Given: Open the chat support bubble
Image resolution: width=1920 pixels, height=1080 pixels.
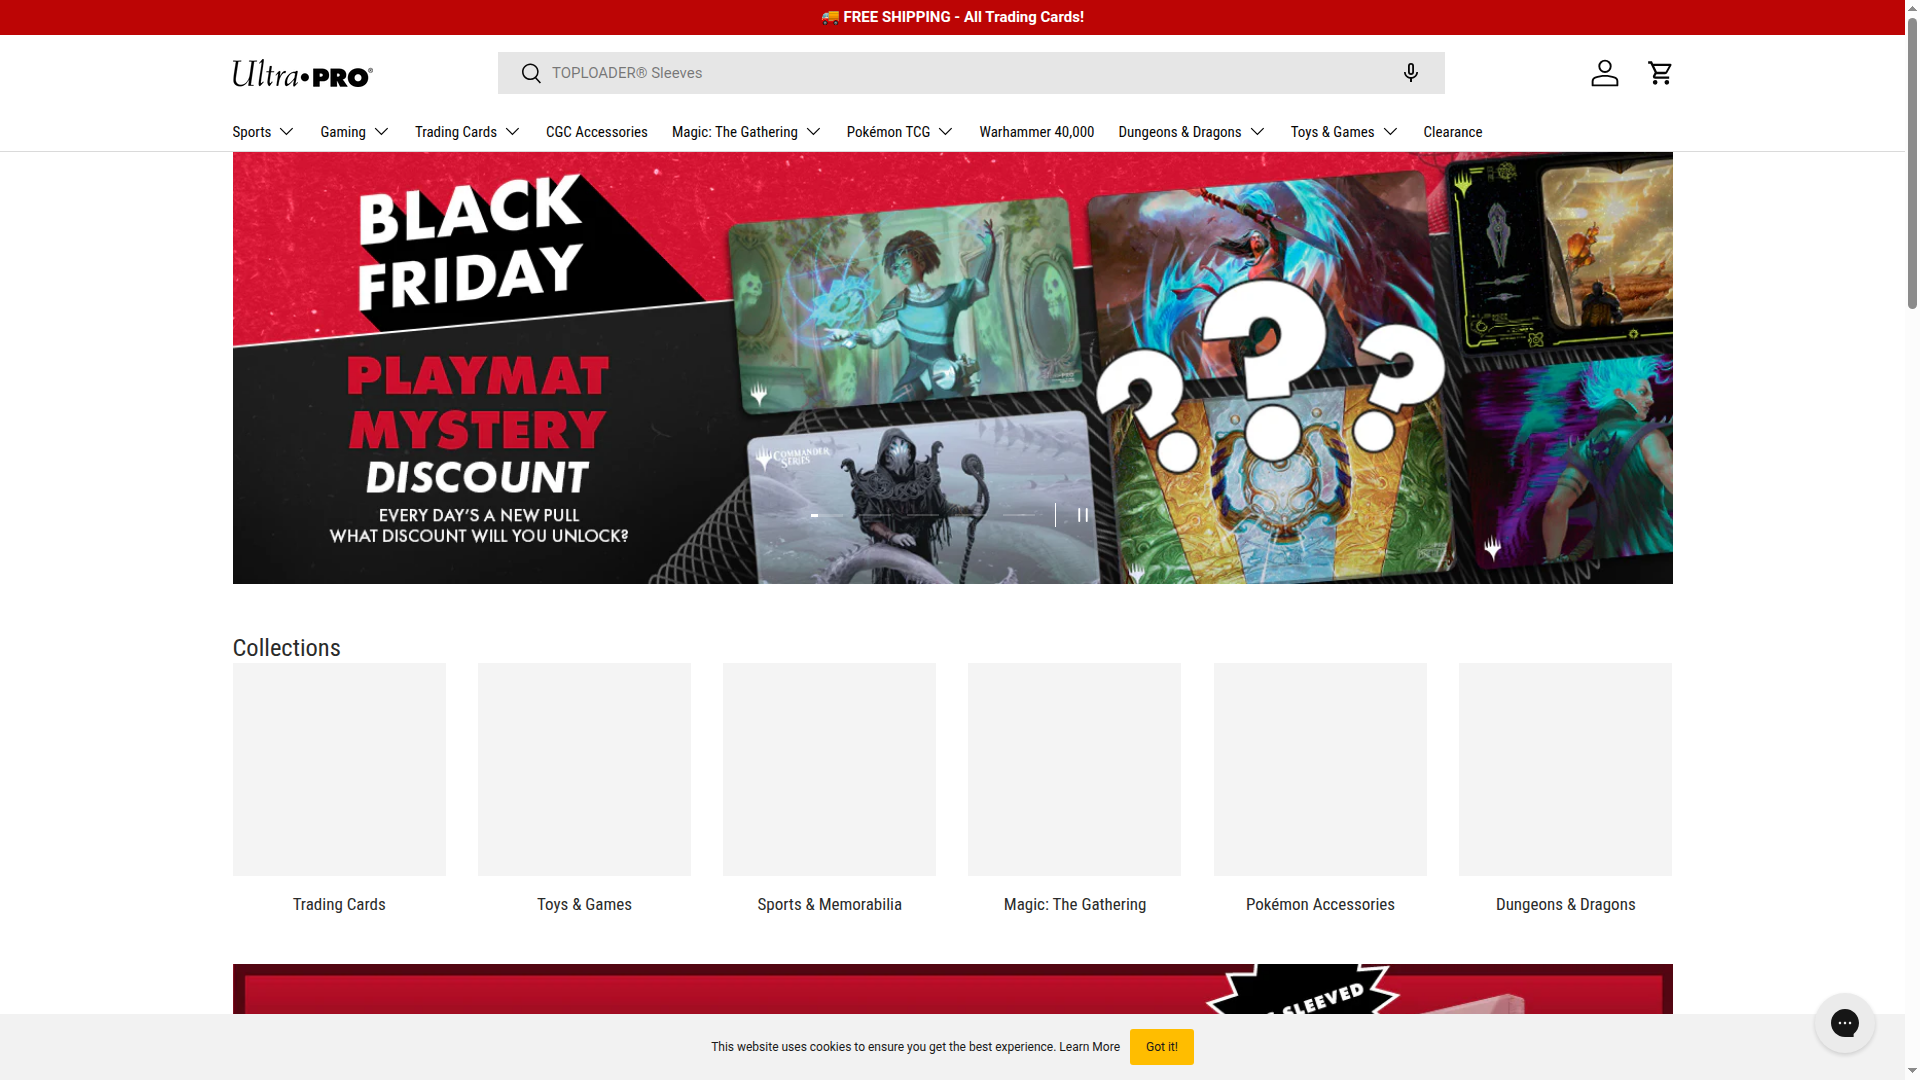Looking at the screenshot, I should (x=1844, y=1022).
